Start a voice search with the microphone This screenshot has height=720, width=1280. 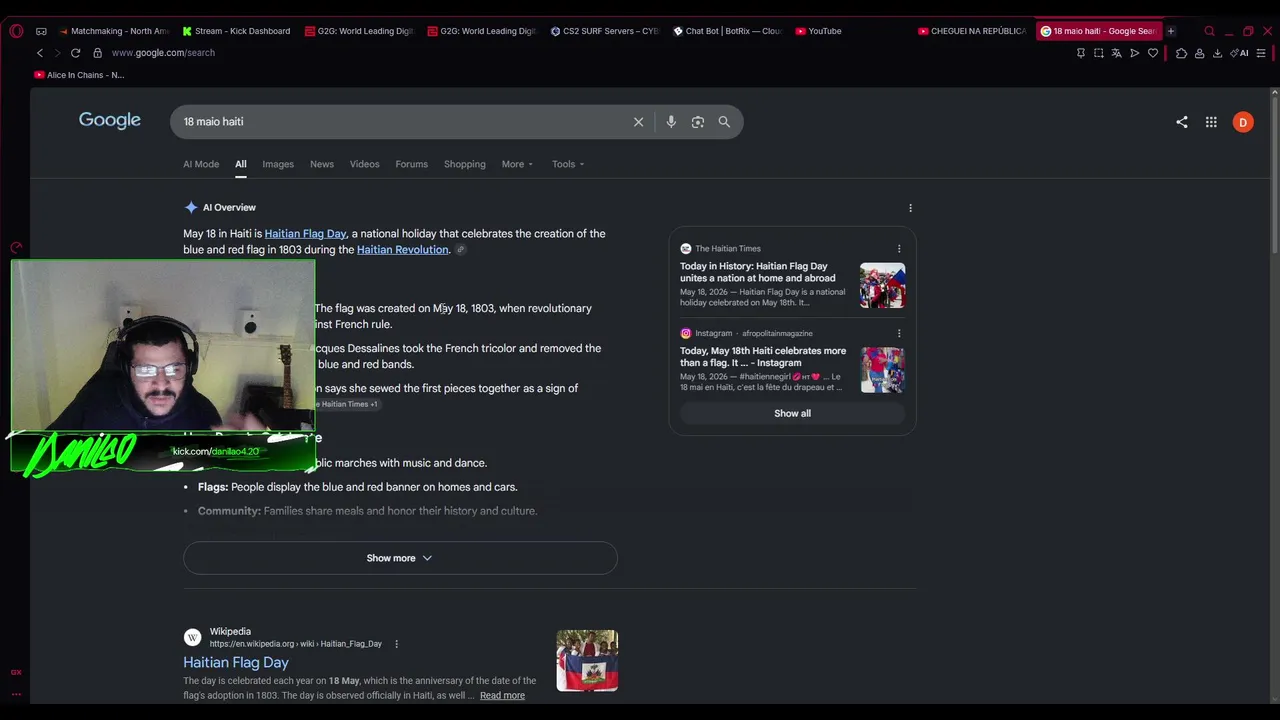[671, 122]
